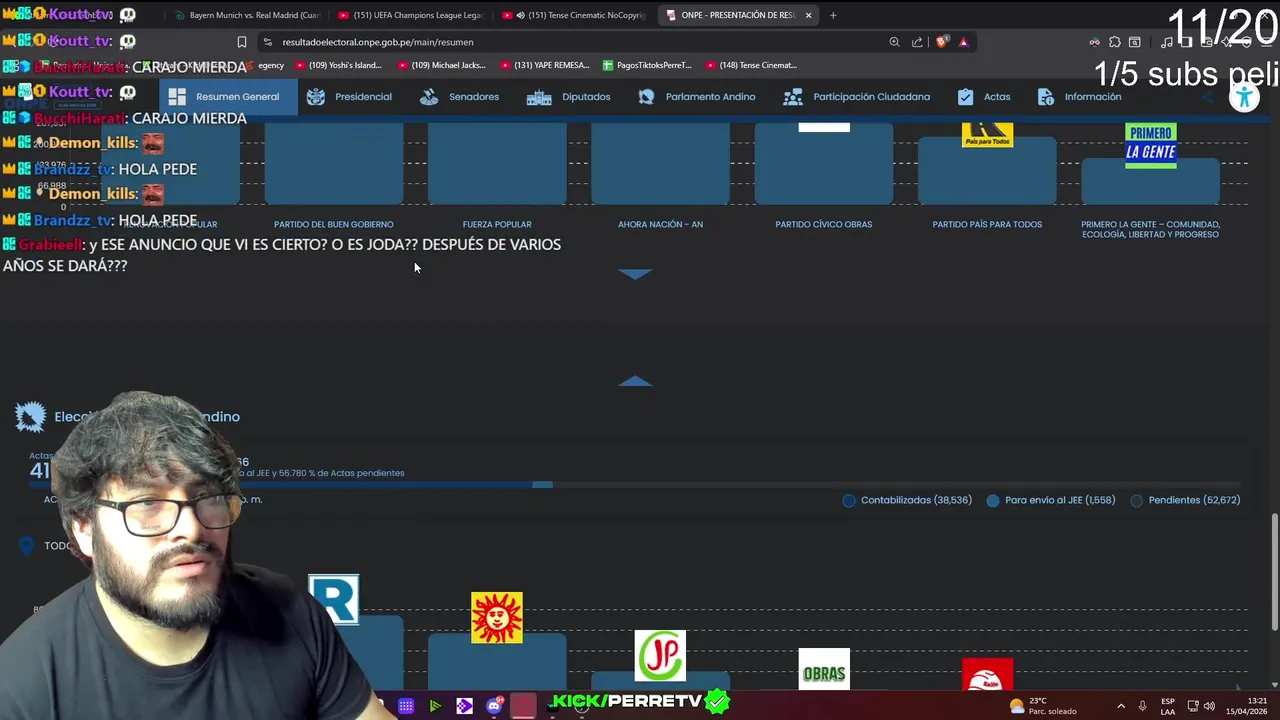1280x720 pixels.
Task: Open the browser extensions puzzle icon
Action: [x=1115, y=42]
